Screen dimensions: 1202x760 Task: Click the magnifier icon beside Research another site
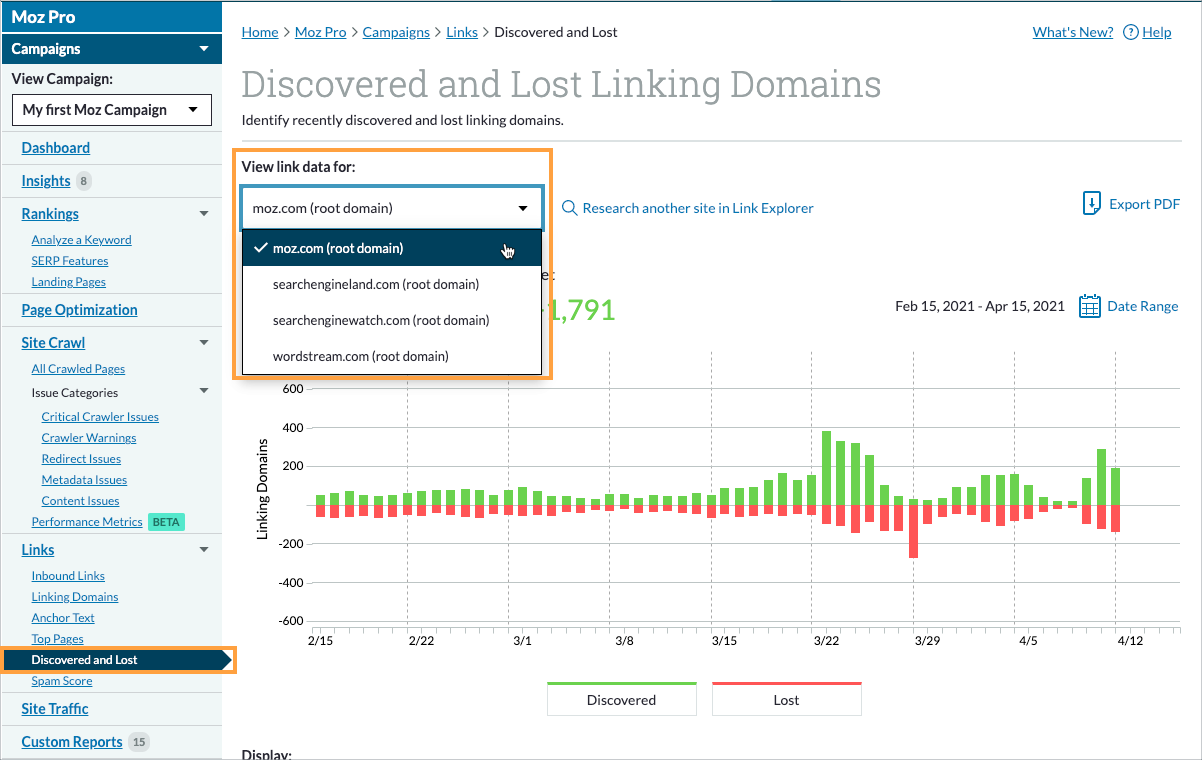click(x=570, y=208)
